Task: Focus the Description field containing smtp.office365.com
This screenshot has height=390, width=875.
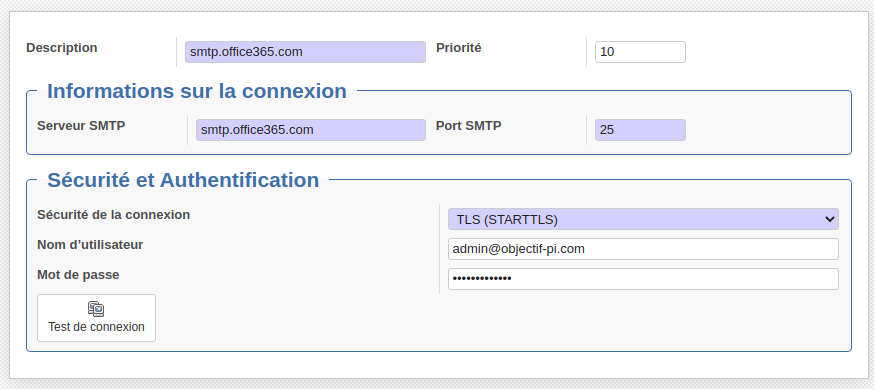Action: (x=305, y=52)
